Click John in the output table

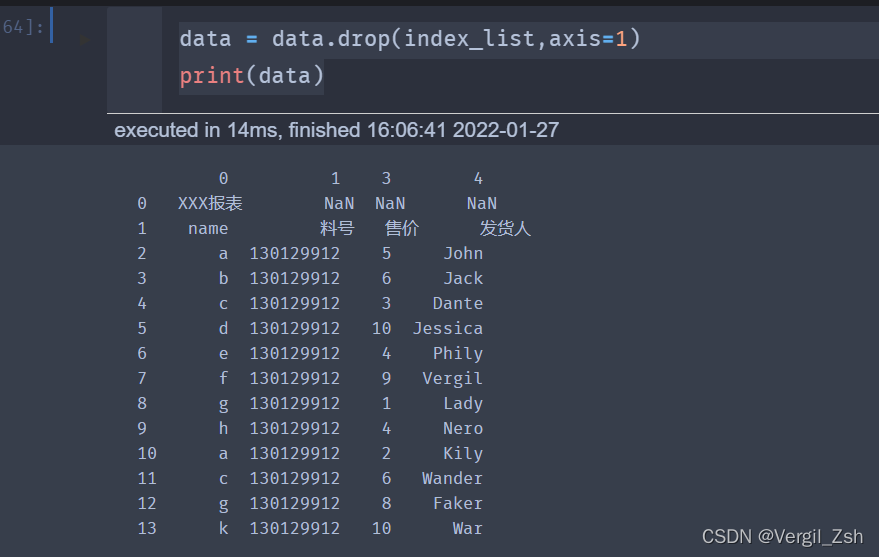pos(463,253)
